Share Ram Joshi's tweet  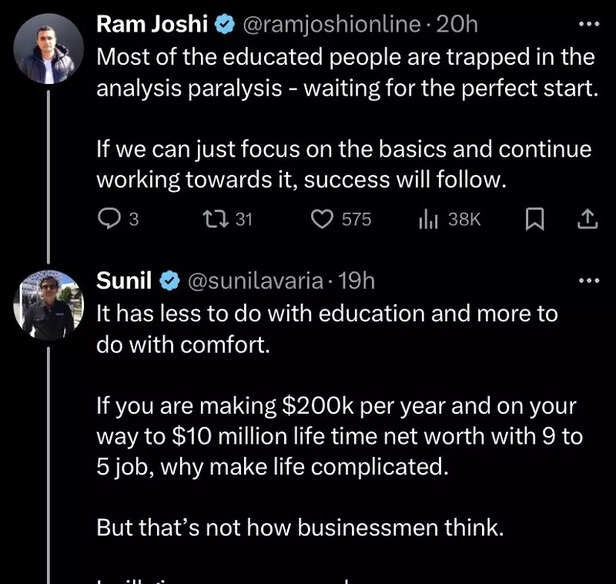588,218
